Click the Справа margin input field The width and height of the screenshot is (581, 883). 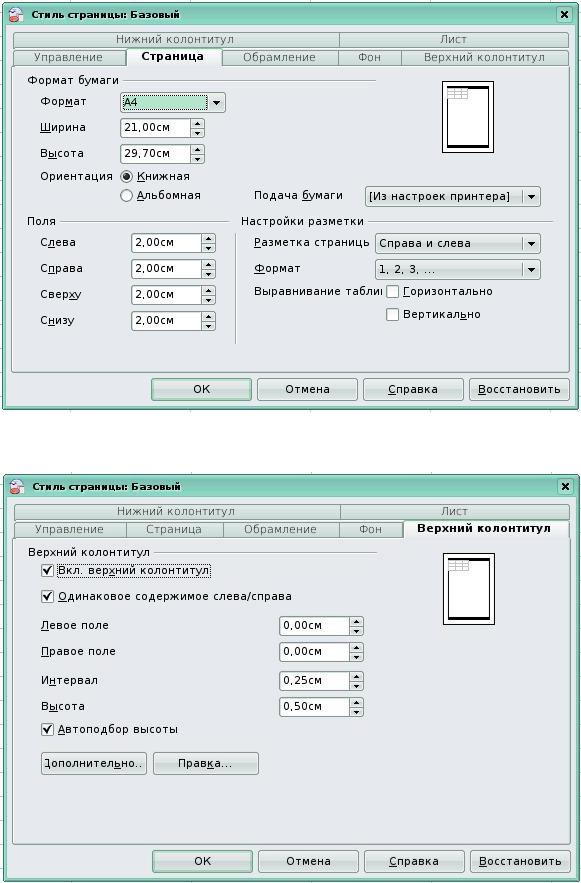(167, 269)
